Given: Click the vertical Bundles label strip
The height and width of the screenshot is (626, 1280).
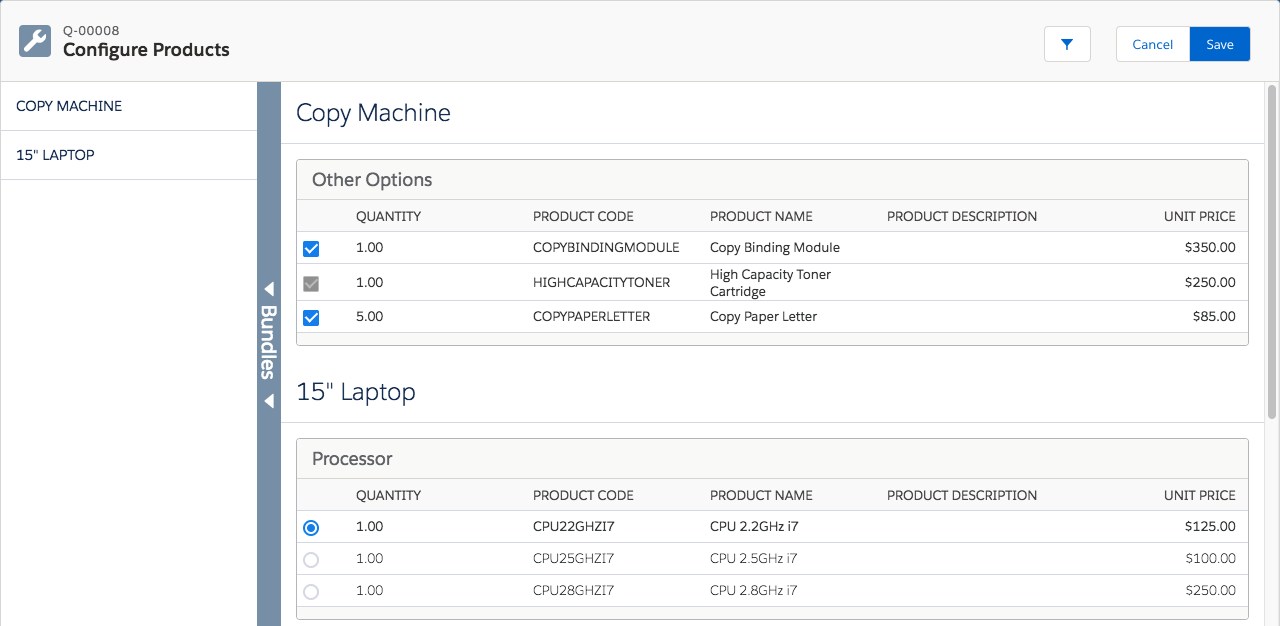Looking at the screenshot, I should (269, 342).
